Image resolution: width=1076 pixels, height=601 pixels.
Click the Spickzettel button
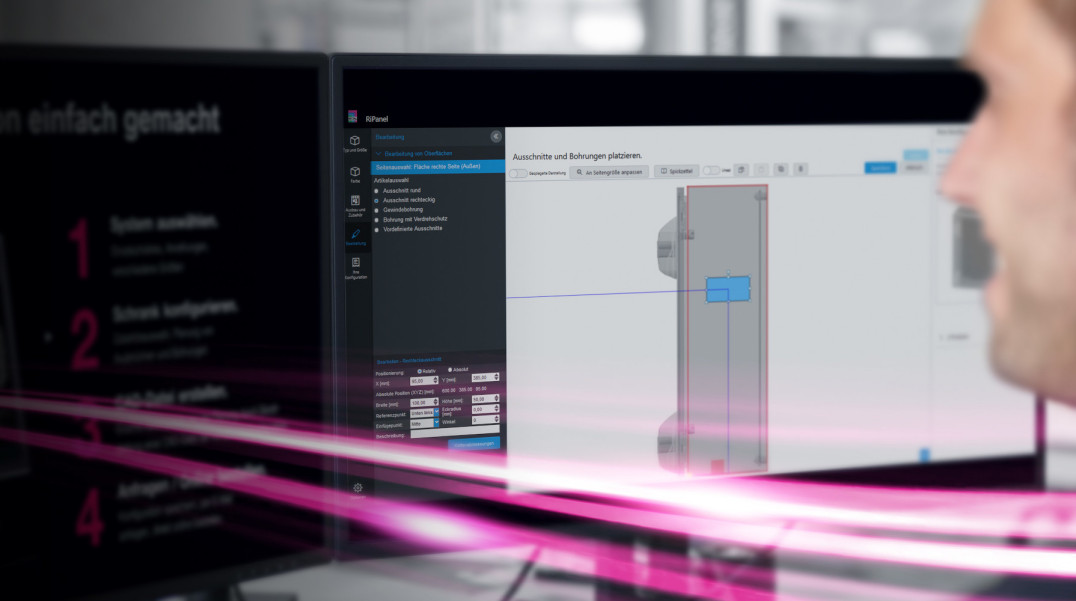[677, 171]
